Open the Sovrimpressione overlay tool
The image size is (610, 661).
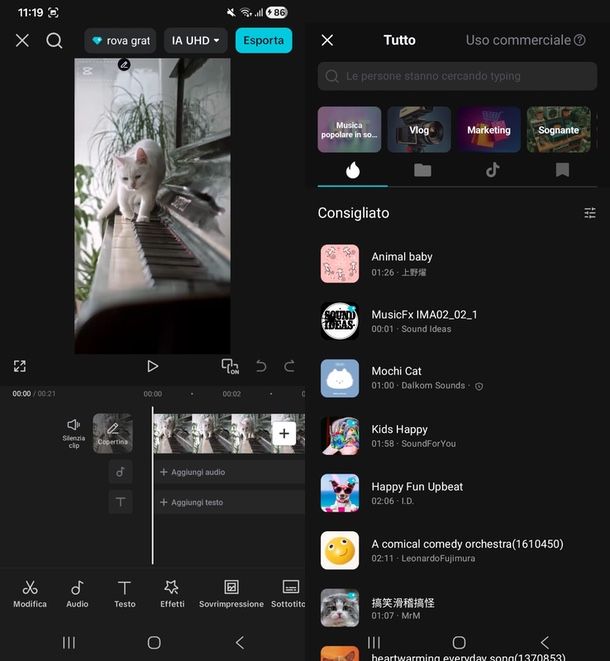pos(231,594)
